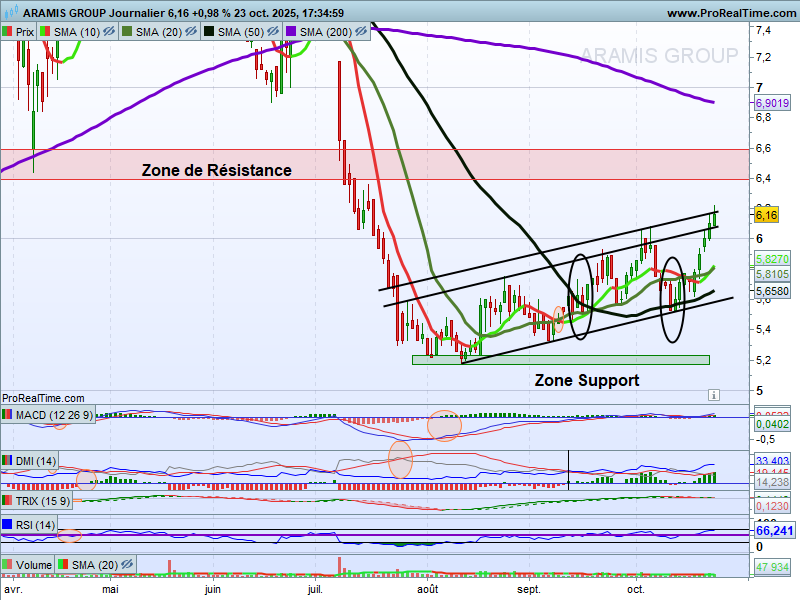Image resolution: width=800 pixels, height=600 pixels.
Task: Click the DMI value 14,238 label
Action: point(772,482)
